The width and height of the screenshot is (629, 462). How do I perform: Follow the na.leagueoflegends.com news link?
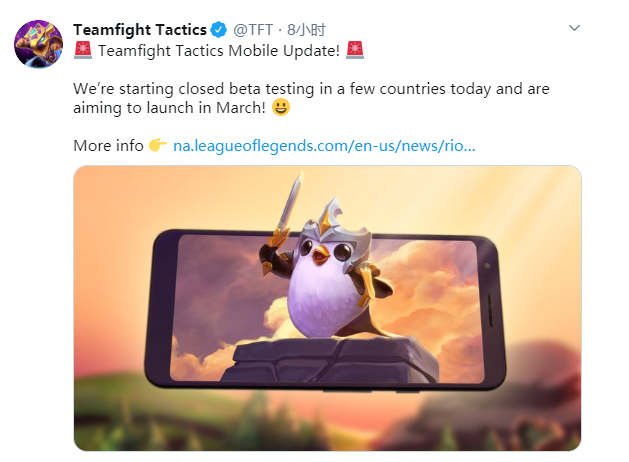[x=324, y=146]
